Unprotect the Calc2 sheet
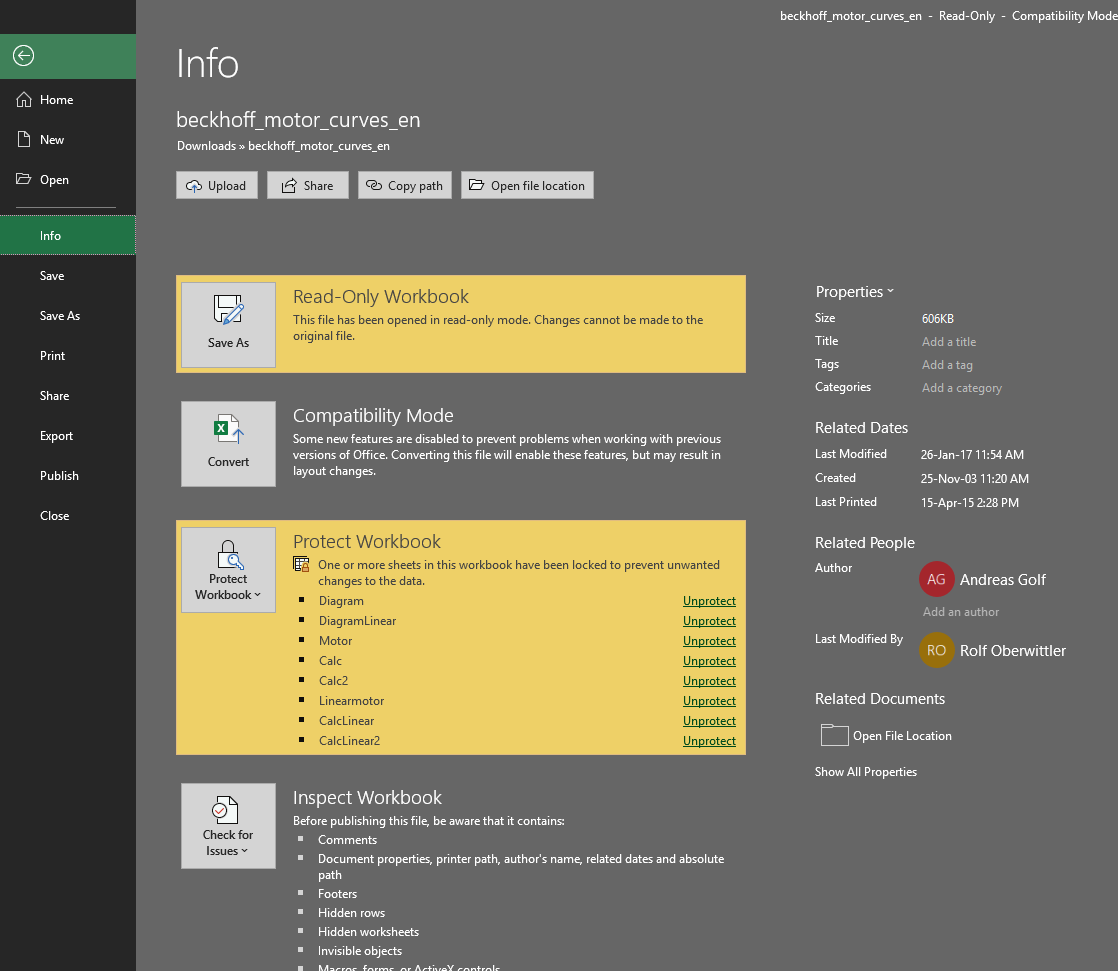The image size is (1118, 971). (x=709, y=681)
